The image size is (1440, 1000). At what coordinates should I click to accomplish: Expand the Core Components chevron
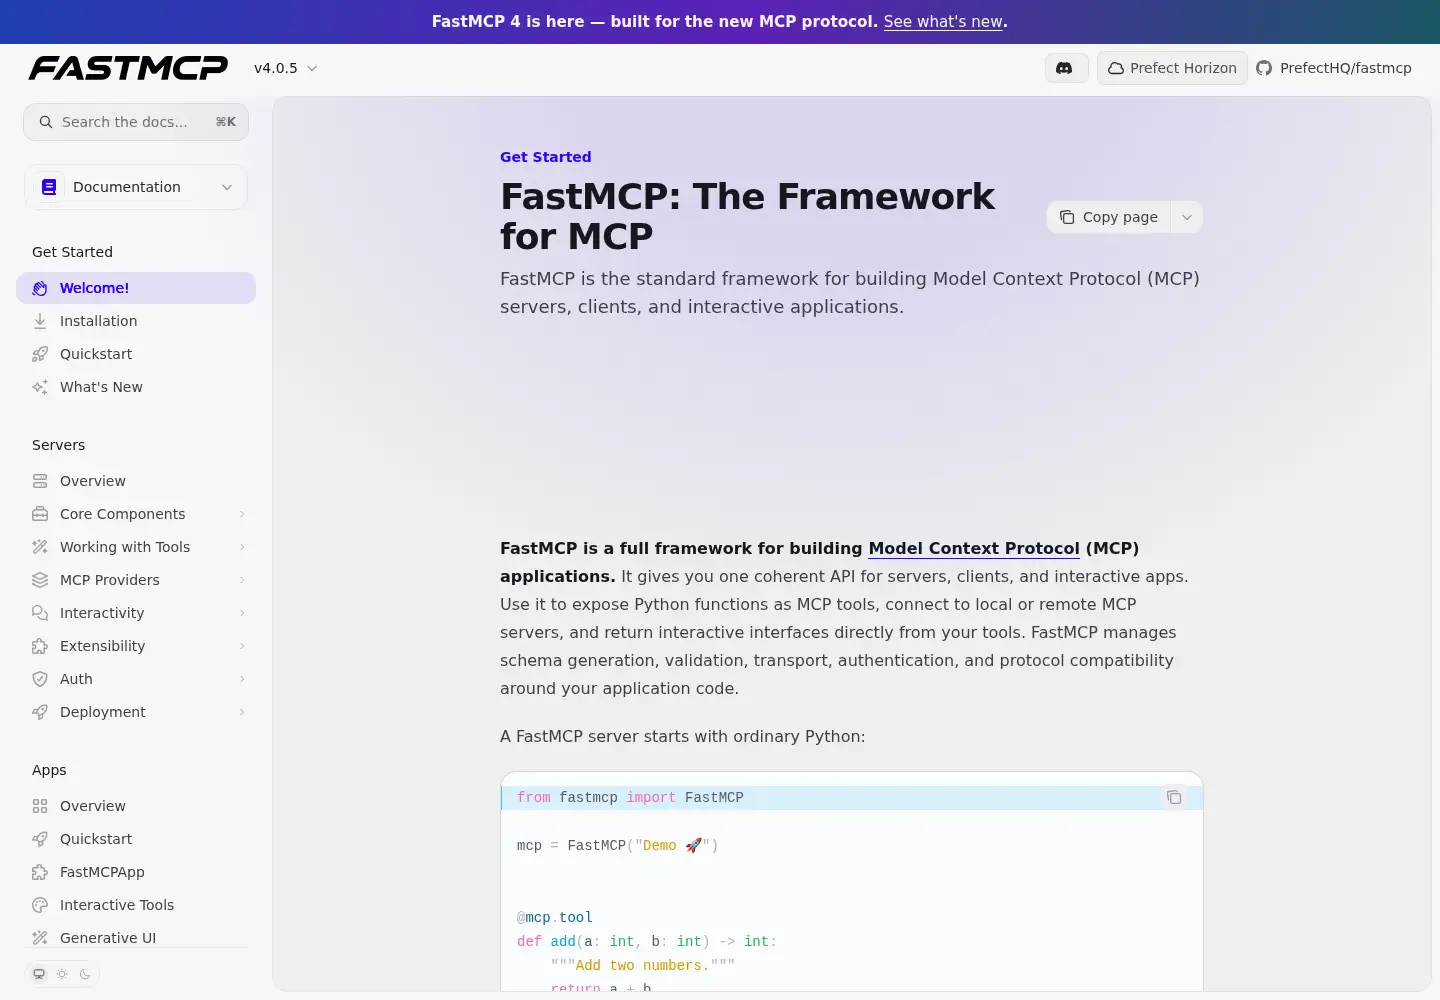click(x=242, y=514)
